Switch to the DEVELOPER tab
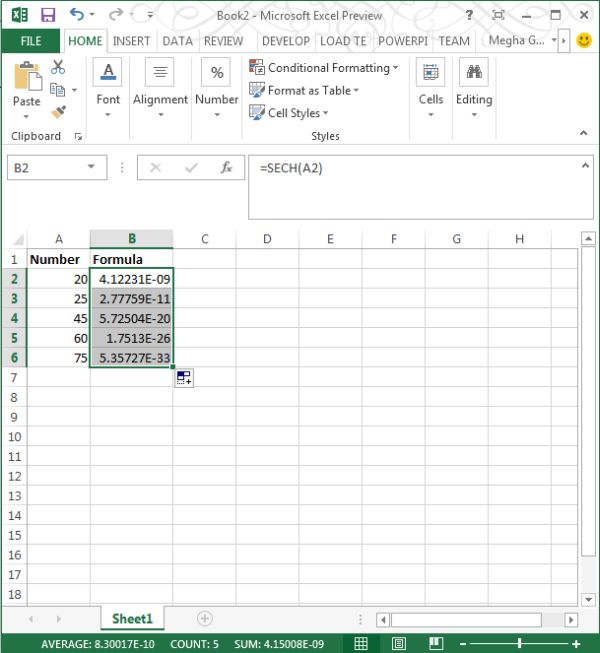 click(x=286, y=41)
